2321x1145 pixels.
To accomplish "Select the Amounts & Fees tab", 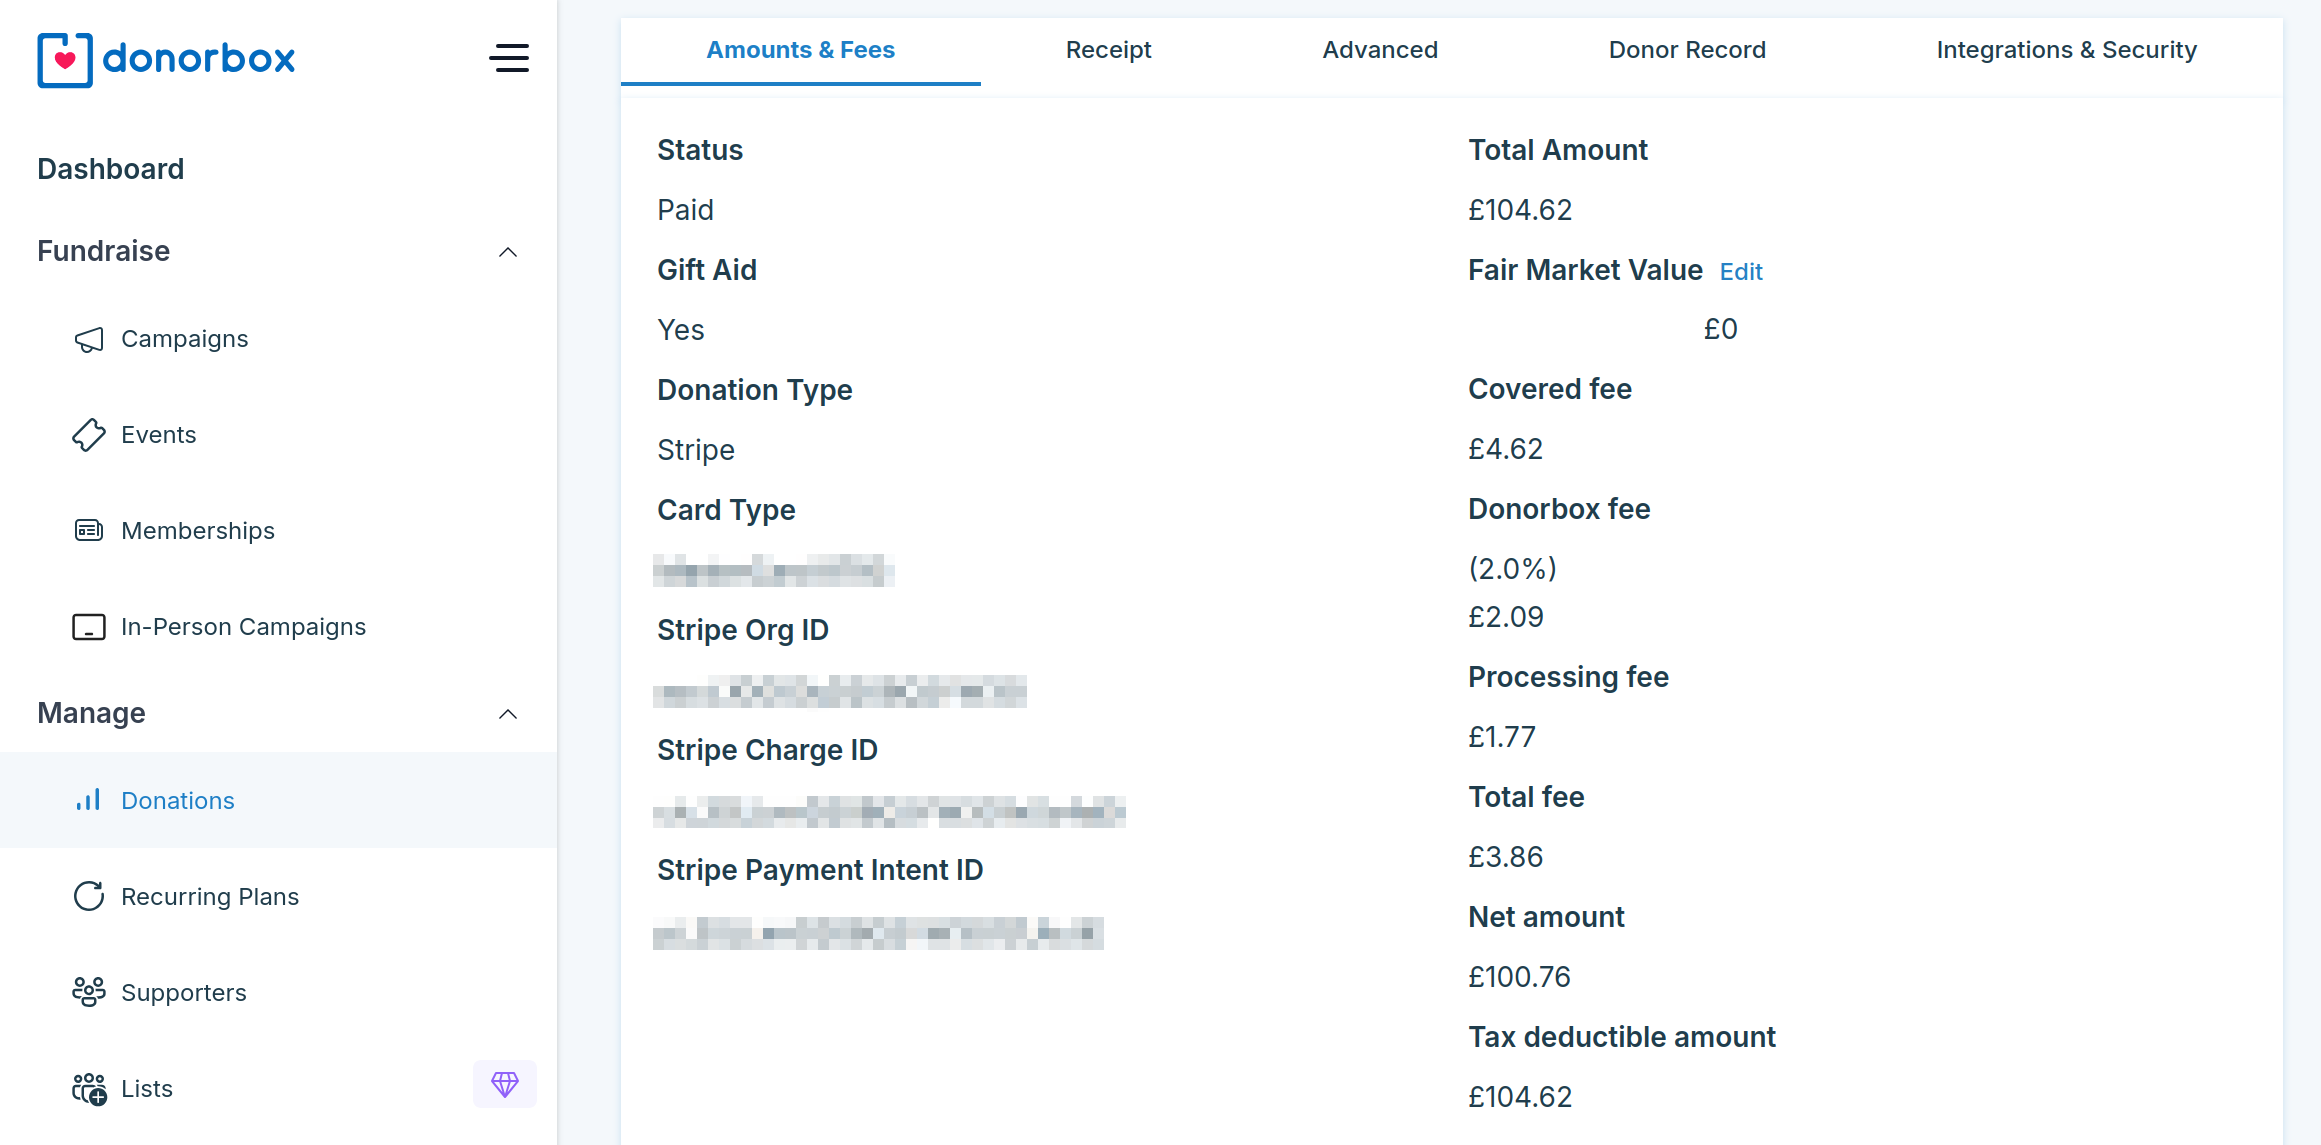I will pyautogui.click(x=800, y=49).
